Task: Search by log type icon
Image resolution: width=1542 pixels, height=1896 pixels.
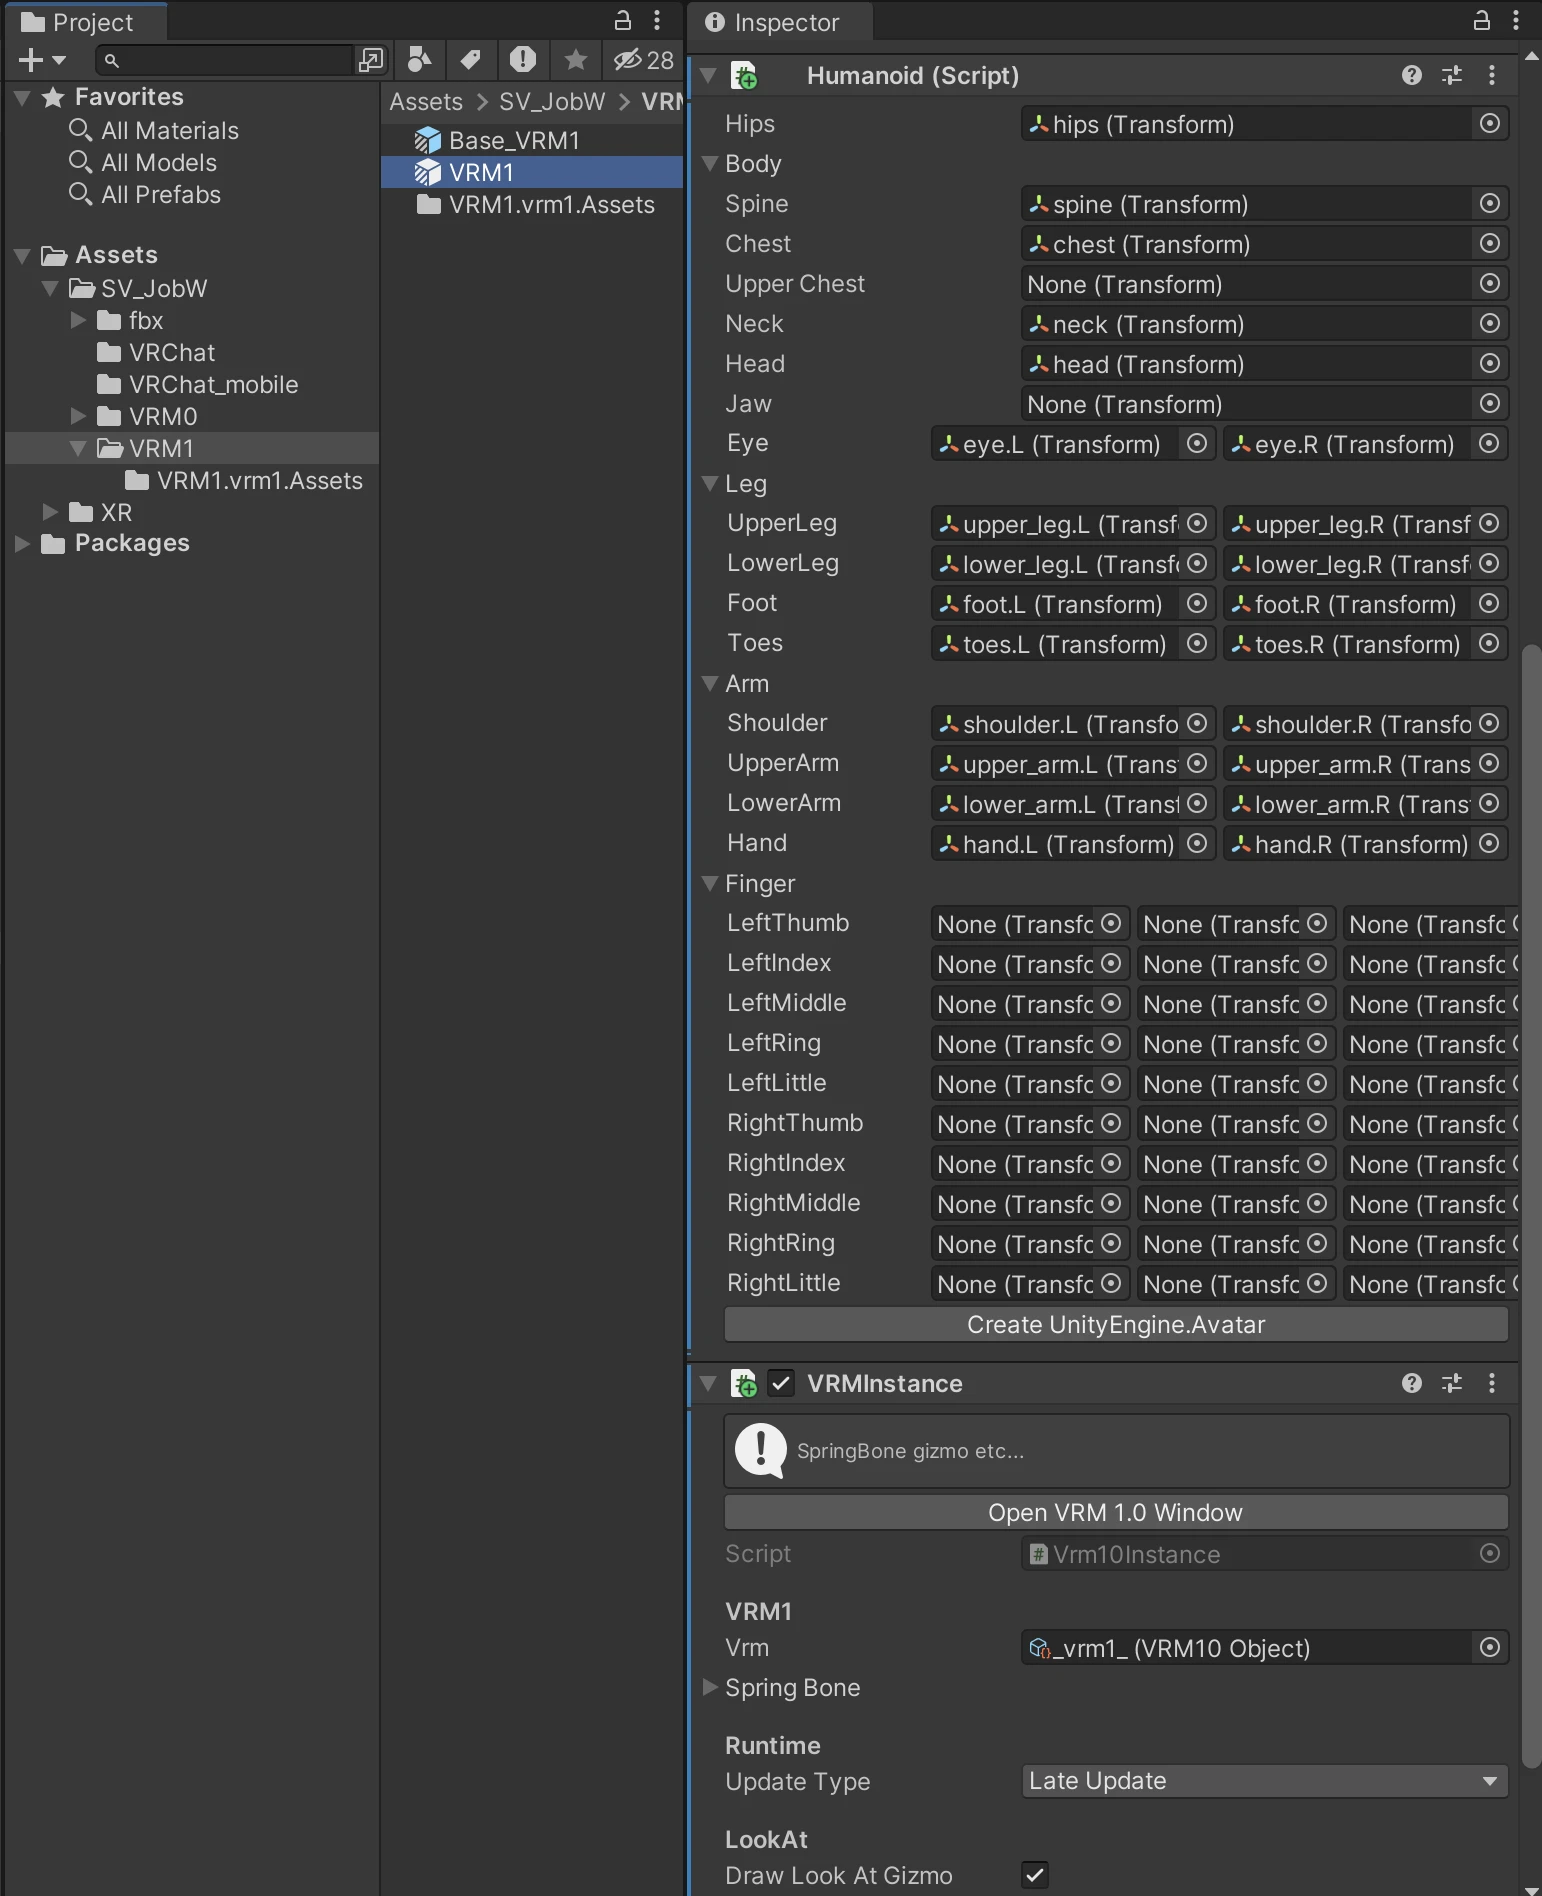Action: [x=523, y=61]
